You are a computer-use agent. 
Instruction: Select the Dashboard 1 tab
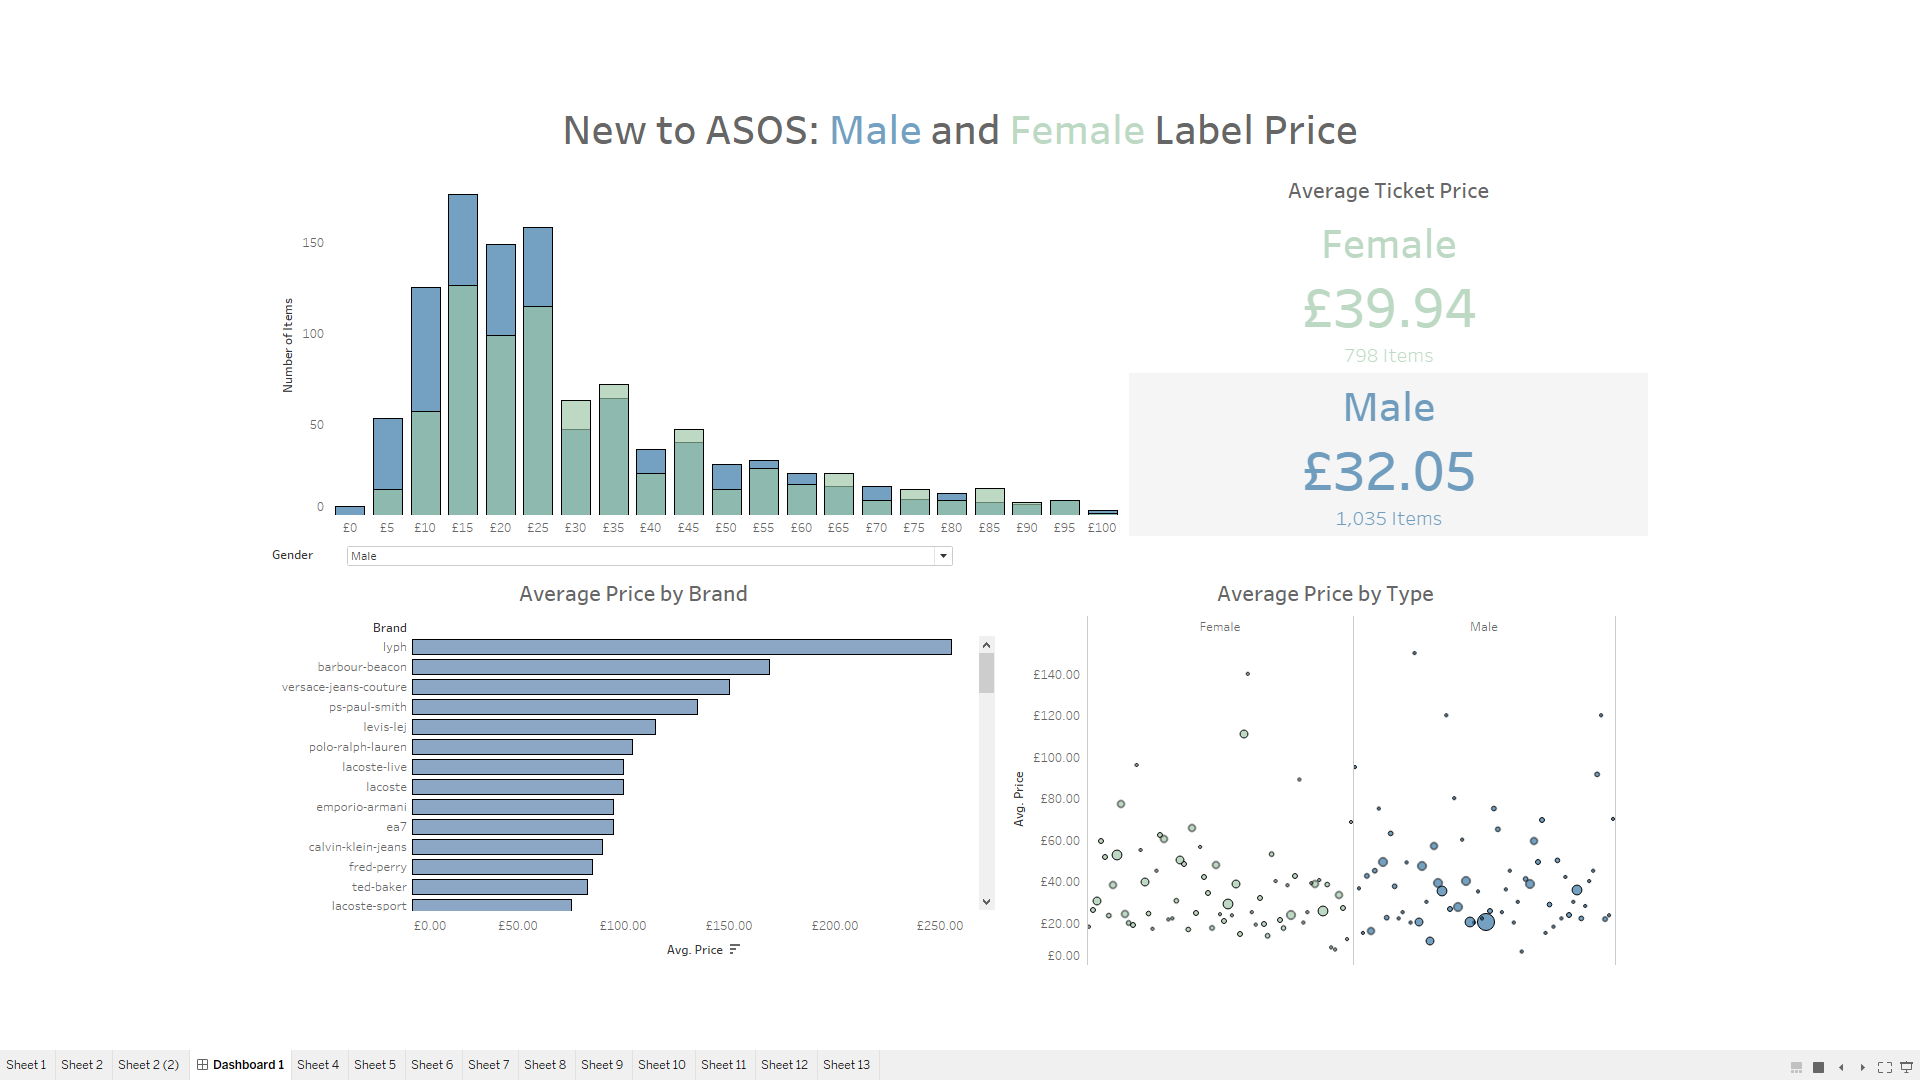tap(247, 1064)
